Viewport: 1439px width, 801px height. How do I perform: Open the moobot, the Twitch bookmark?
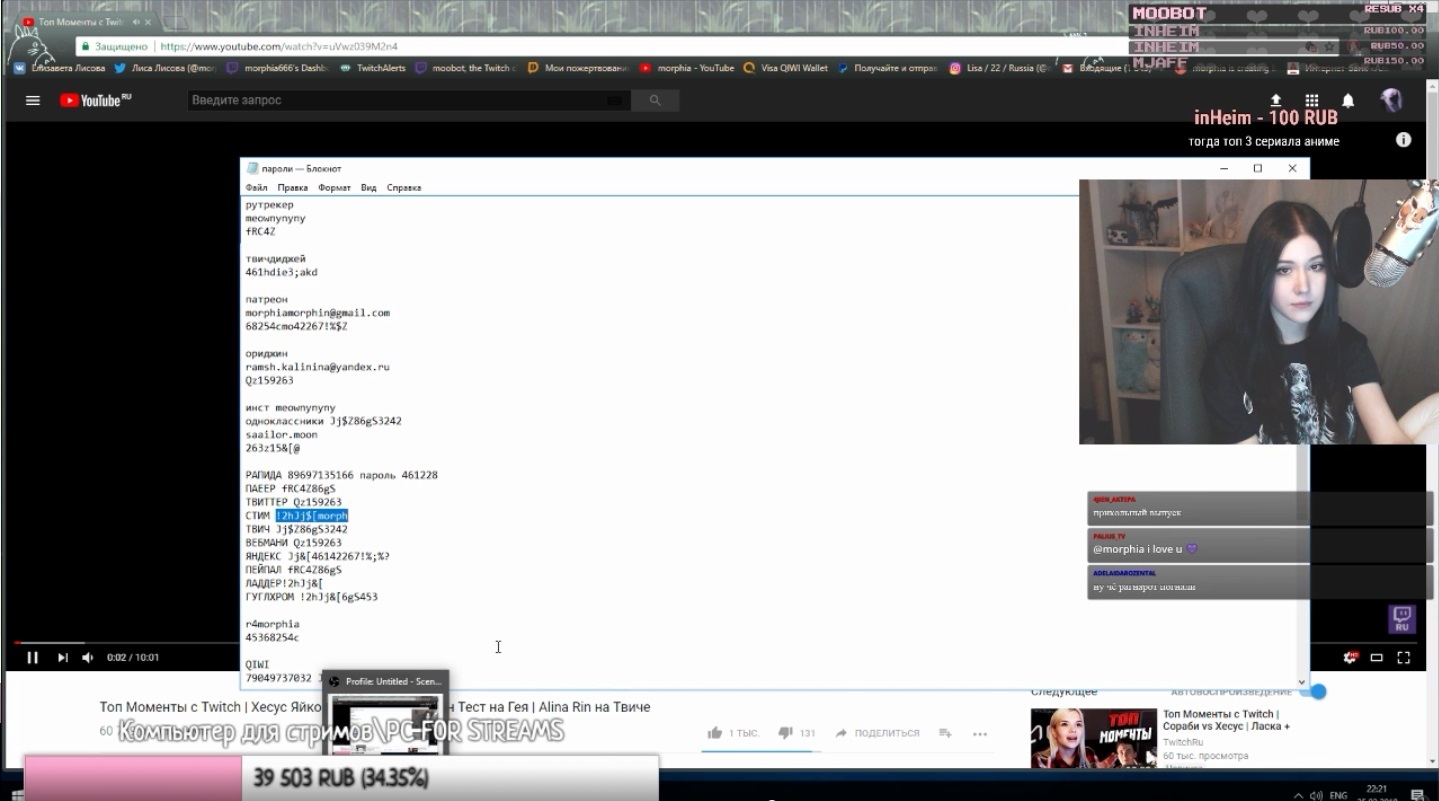coord(466,68)
